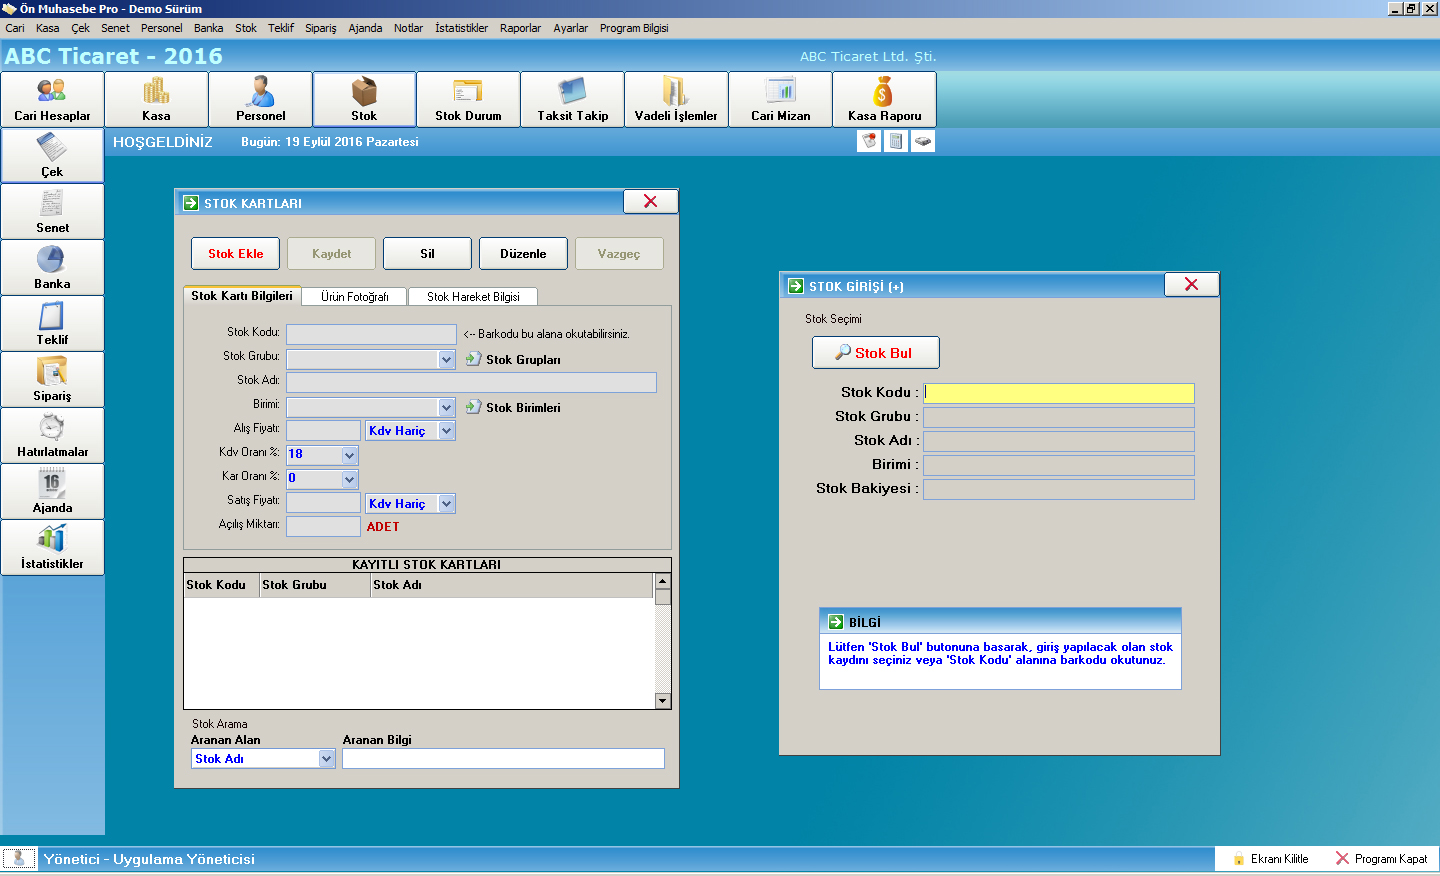Click the Stok Kodu column header
Screen dimensions: 1440x876
[x=221, y=585]
